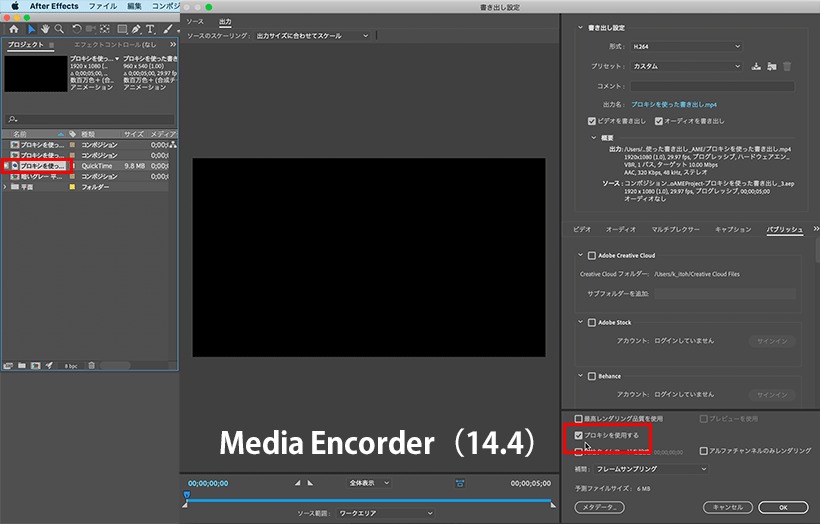Click the コメント input field
The width and height of the screenshot is (820, 524).
click(x=712, y=86)
